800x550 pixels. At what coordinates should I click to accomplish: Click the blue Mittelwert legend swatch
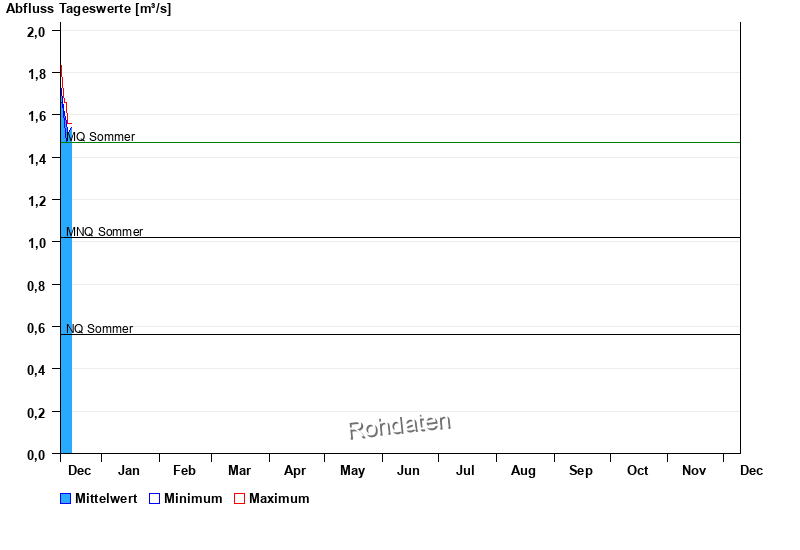click(66, 499)
